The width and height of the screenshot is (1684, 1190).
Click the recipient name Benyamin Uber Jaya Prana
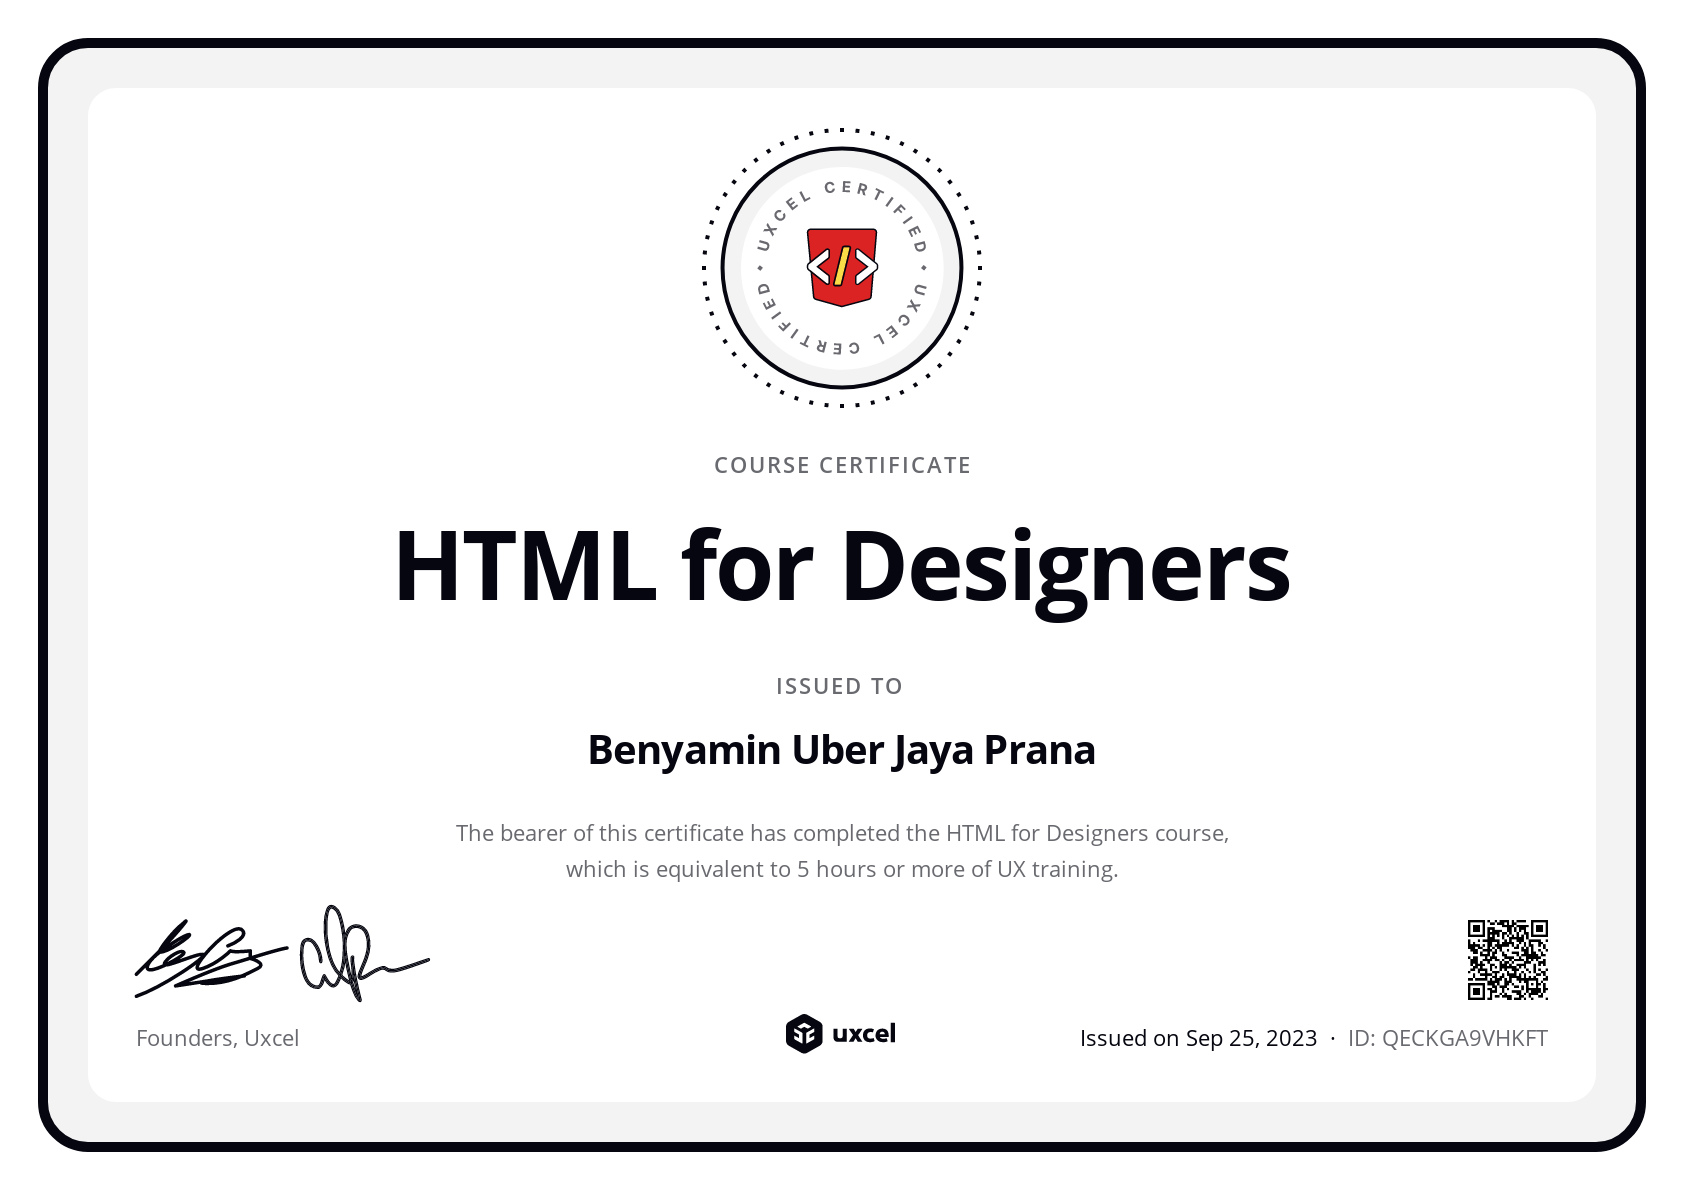842,749
